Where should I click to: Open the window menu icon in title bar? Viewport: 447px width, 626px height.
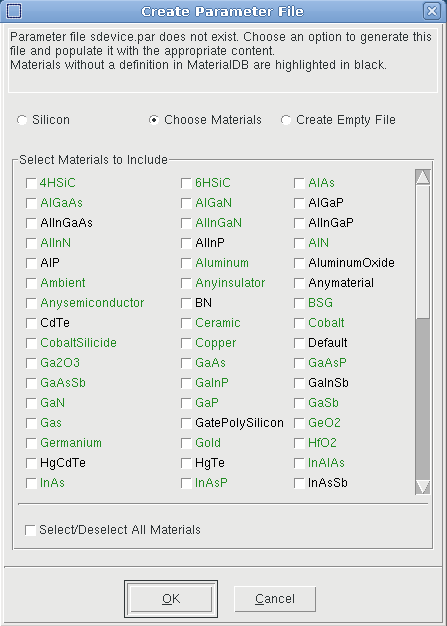(14, 11)
